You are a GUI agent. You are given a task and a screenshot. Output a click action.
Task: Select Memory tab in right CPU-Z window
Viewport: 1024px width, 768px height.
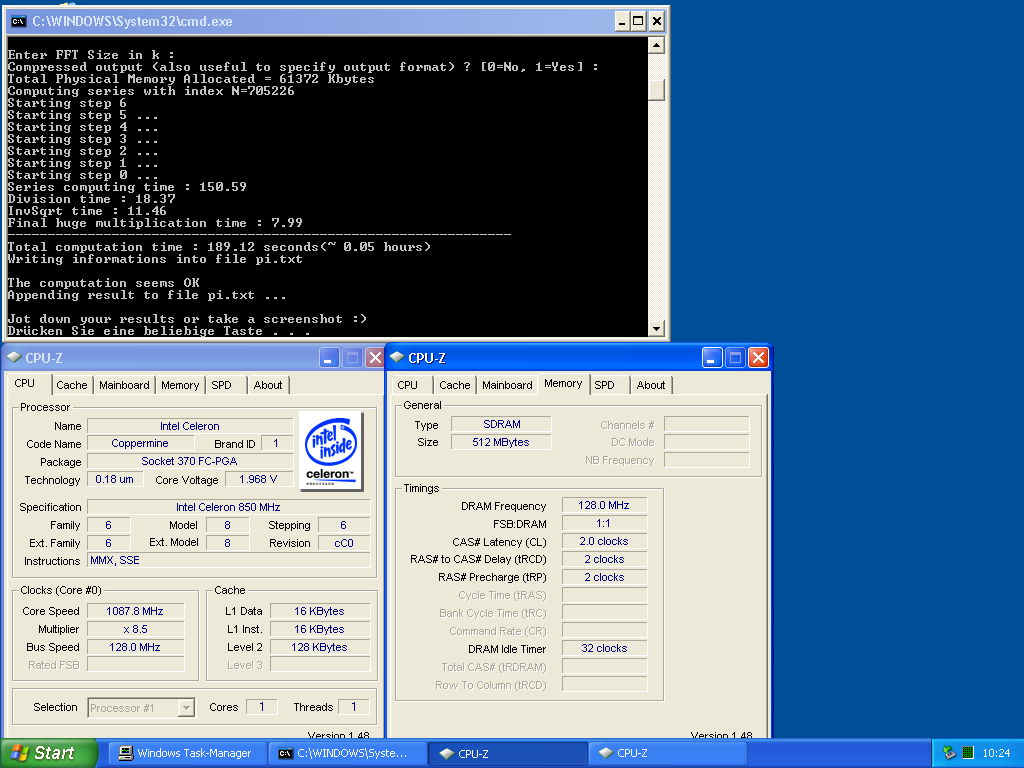click(563, 383)
